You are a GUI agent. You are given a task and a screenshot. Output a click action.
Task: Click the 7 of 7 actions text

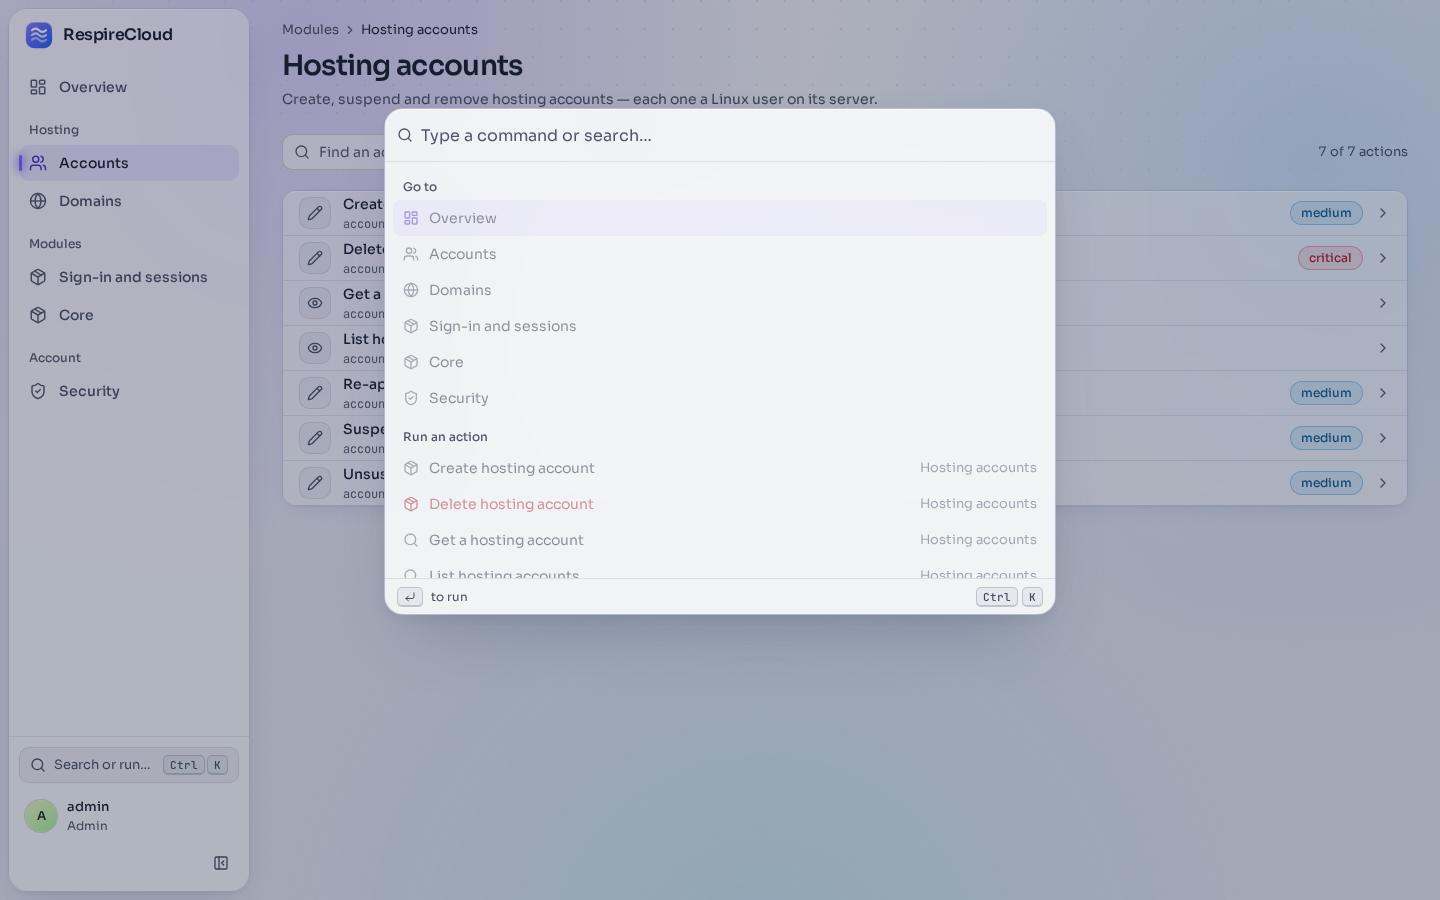click(x=1363, y=152)
